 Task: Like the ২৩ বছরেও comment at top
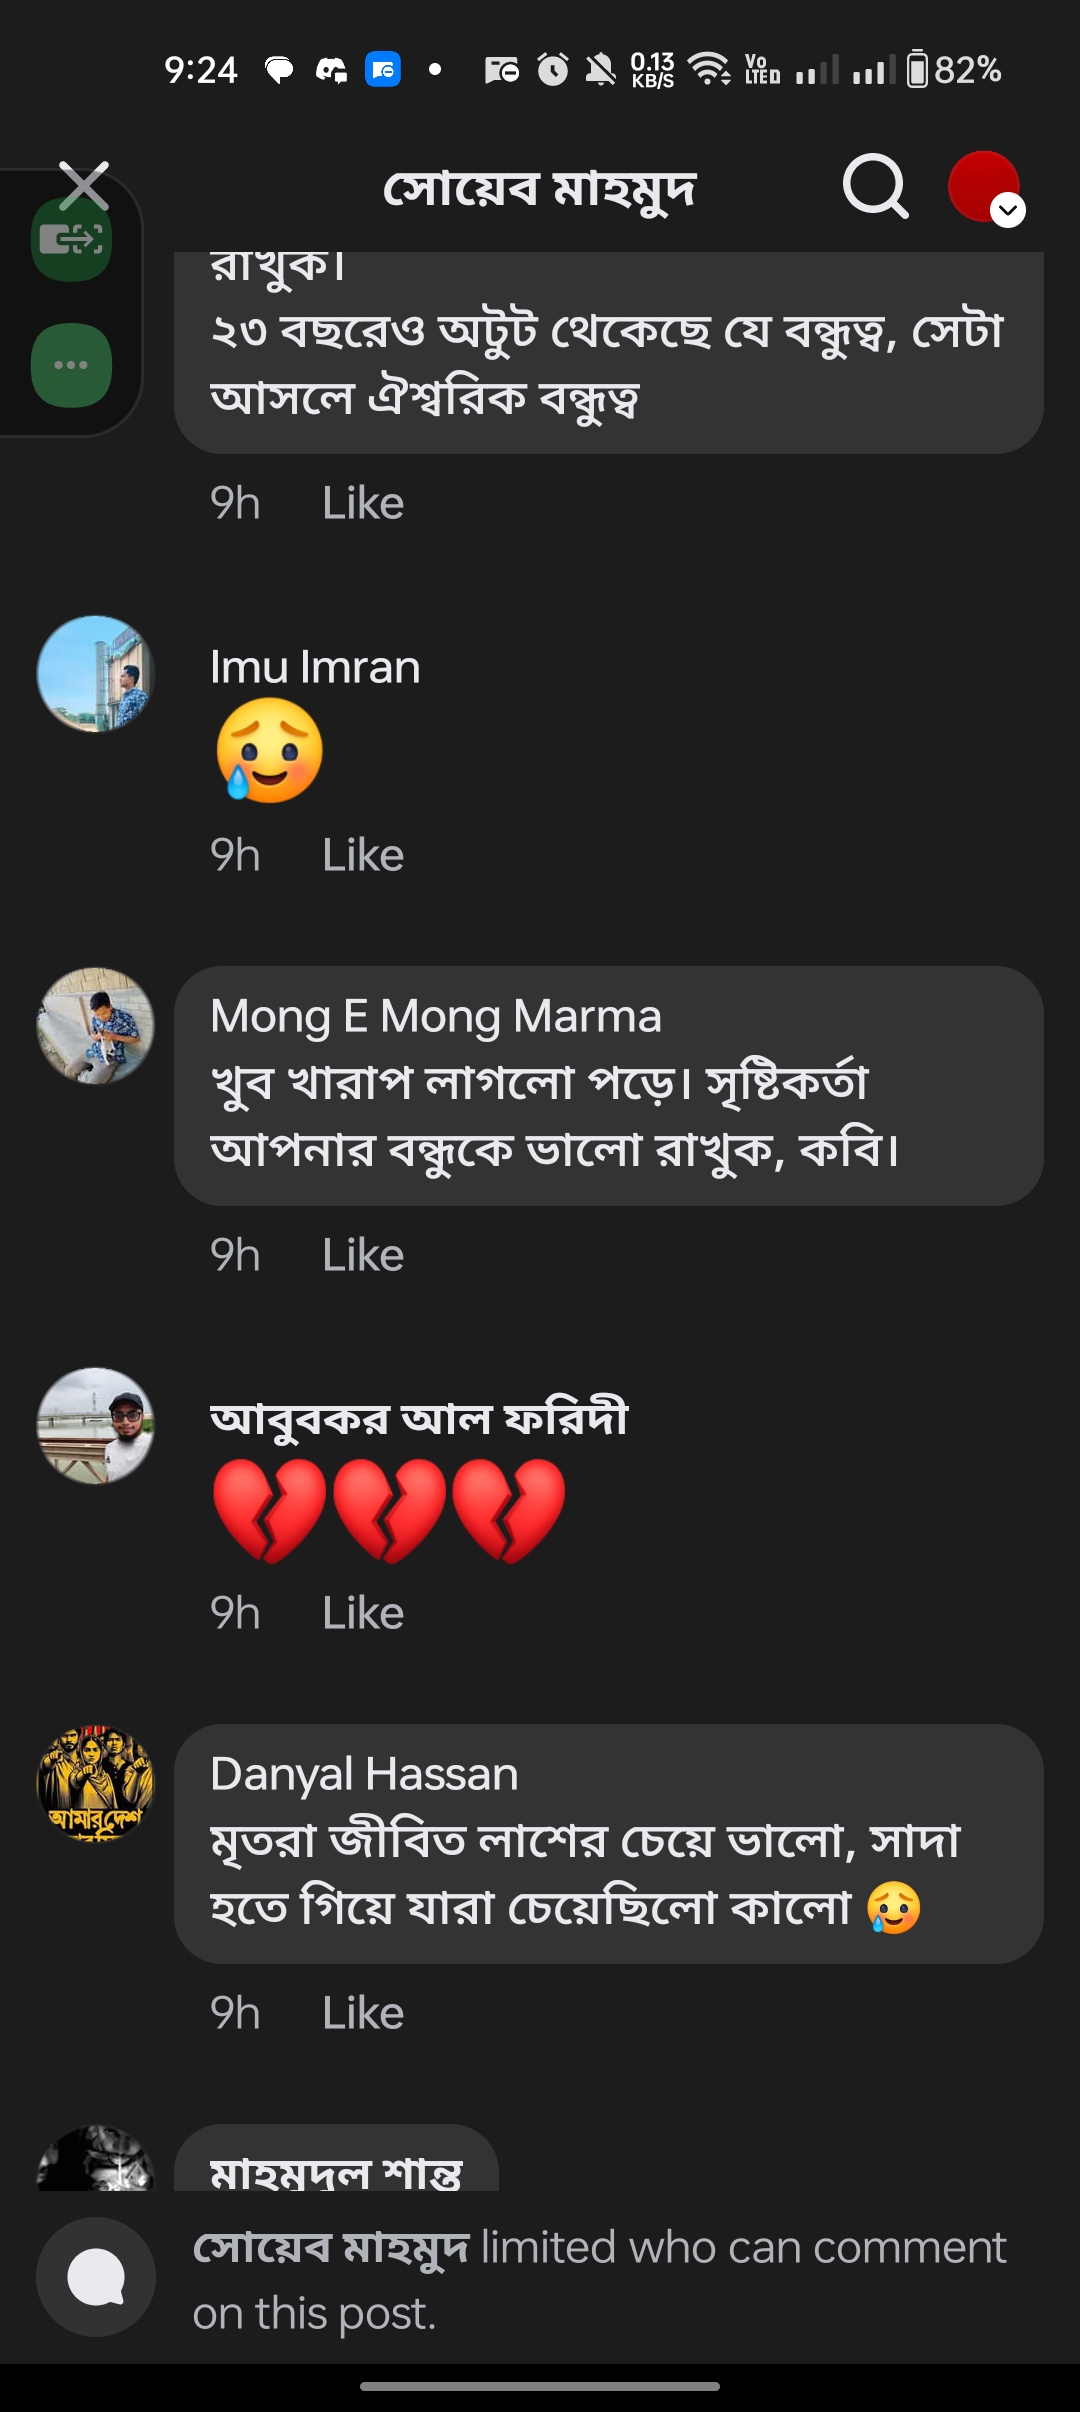(363, 503)
